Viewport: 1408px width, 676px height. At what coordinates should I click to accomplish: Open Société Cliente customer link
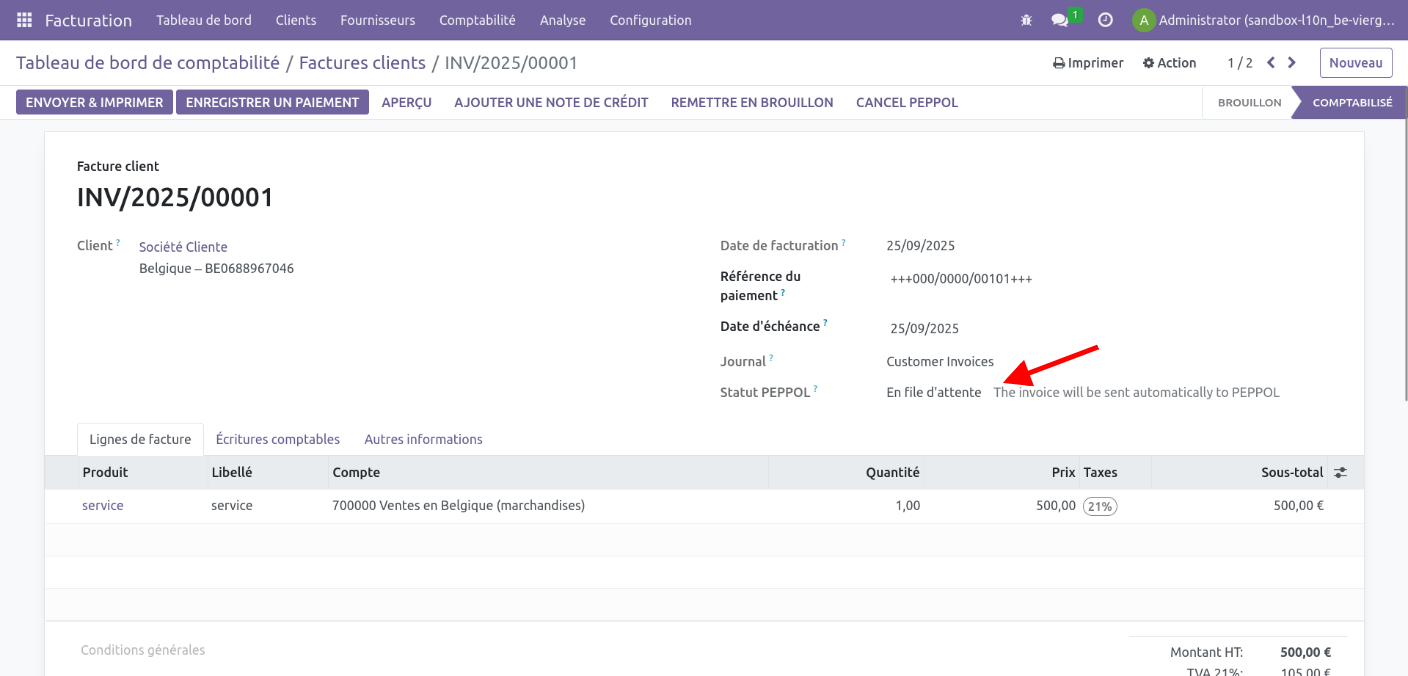pos(183,247)
